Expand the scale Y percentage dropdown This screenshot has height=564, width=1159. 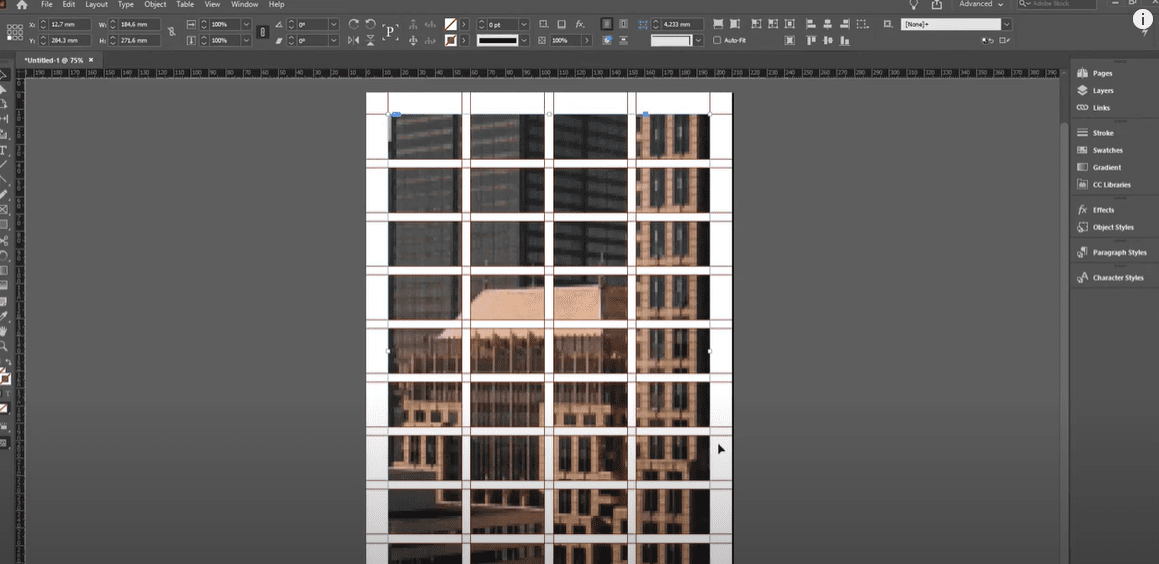click(x=246, y=40)
